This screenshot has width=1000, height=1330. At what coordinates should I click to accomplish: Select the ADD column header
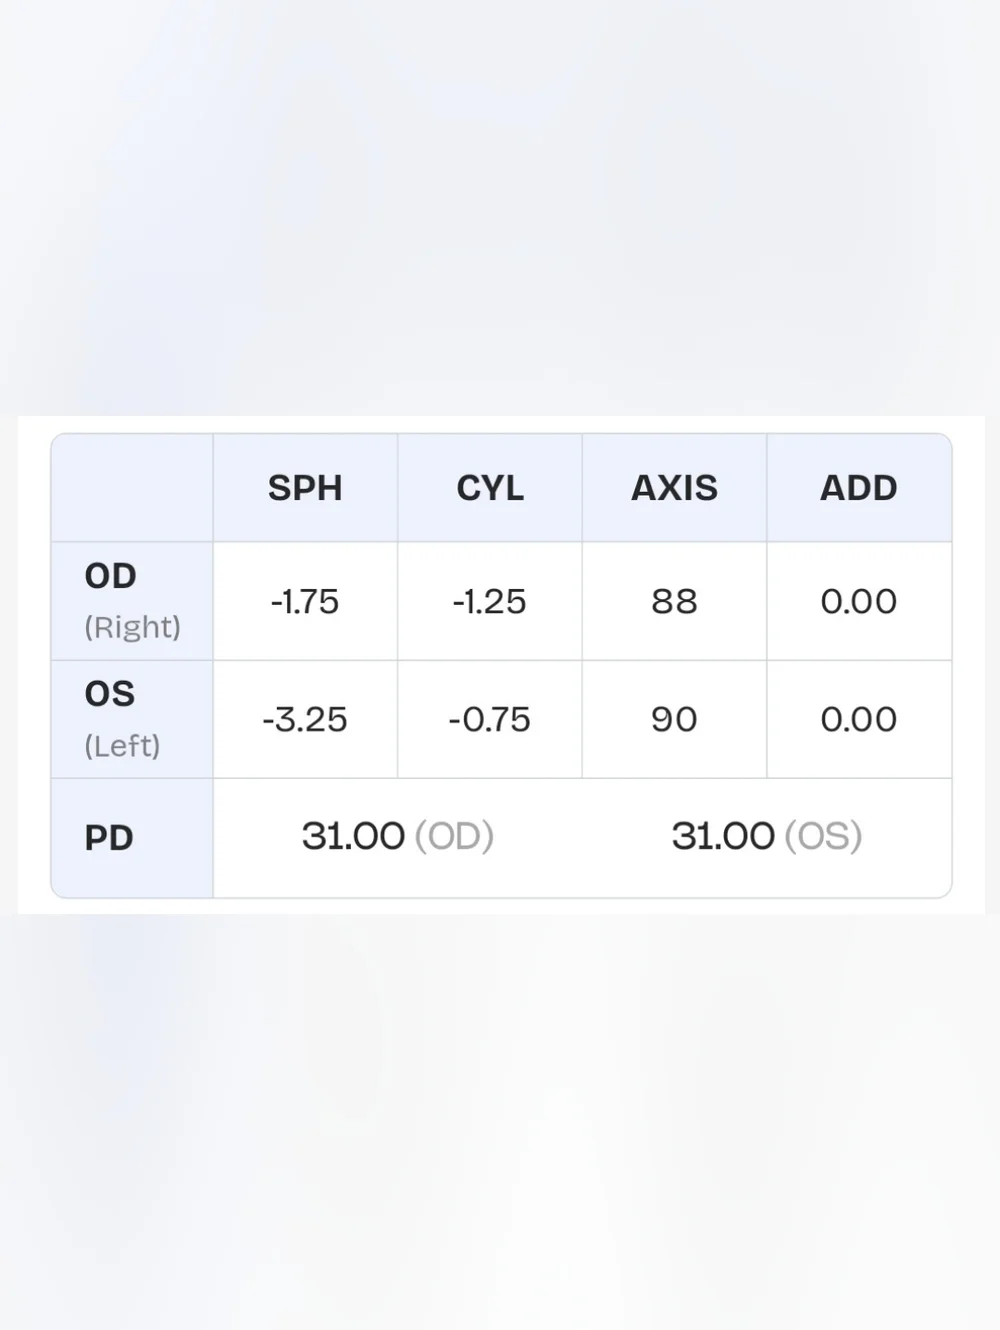click(x=859, y=488)
